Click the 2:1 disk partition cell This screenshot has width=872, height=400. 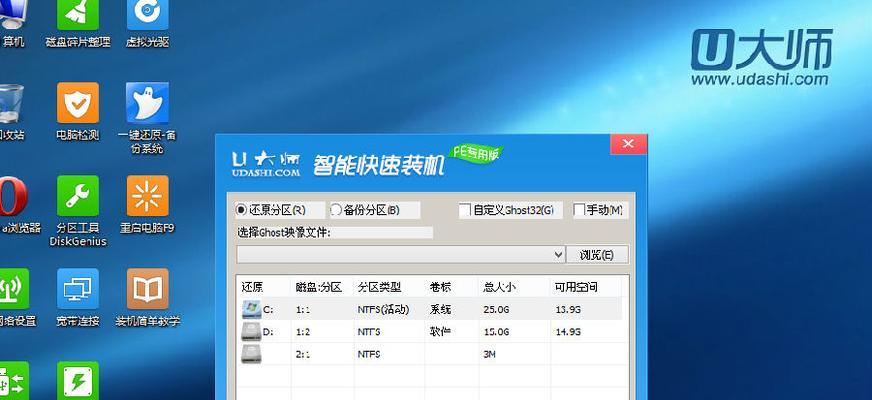(x=303, y=354)
